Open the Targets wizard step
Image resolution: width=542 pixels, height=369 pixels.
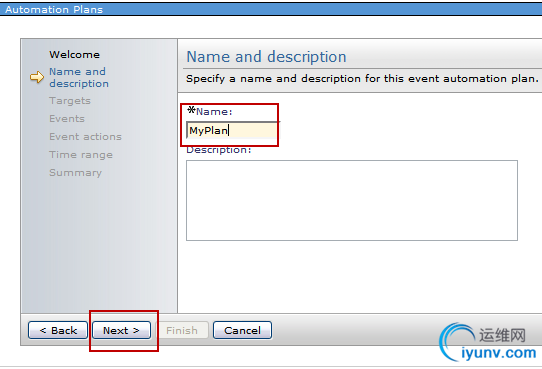pyautogui.click(x=70, y=101)
